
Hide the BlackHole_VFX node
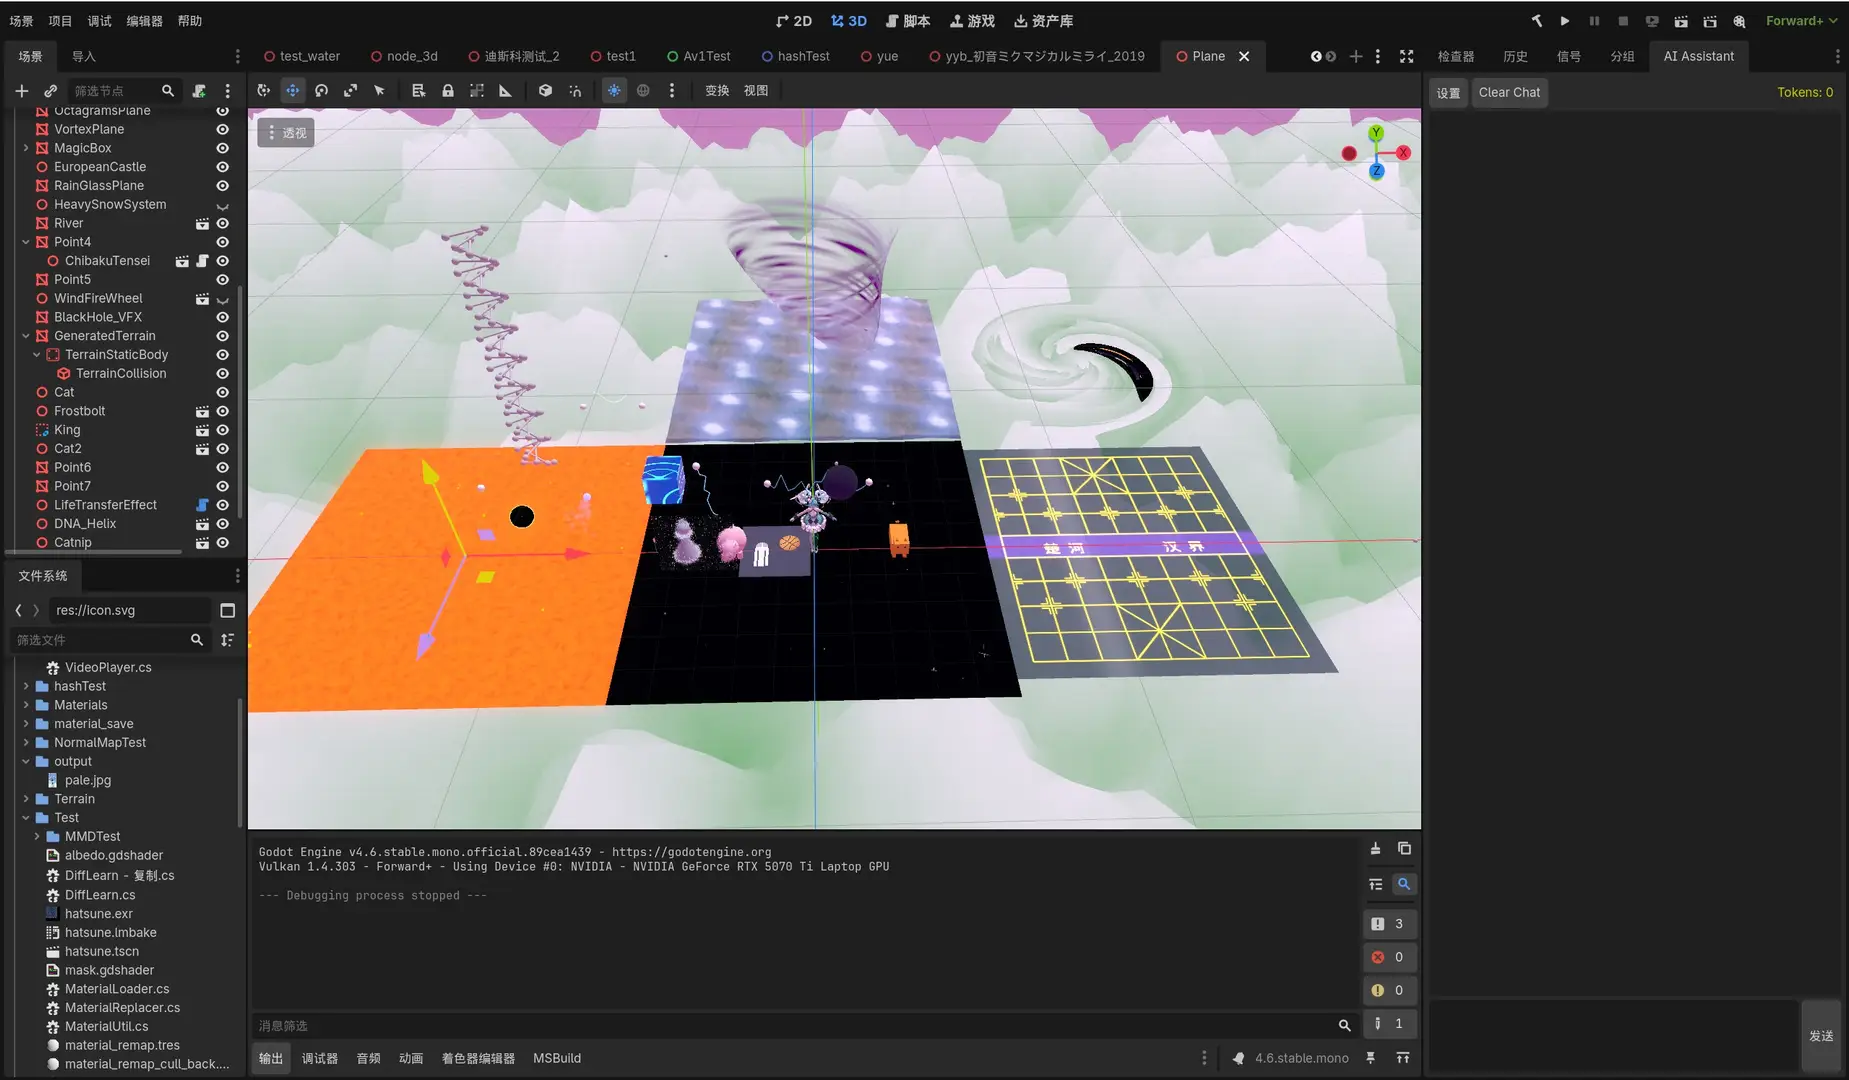pyautogui.click(x=221, y=317)
